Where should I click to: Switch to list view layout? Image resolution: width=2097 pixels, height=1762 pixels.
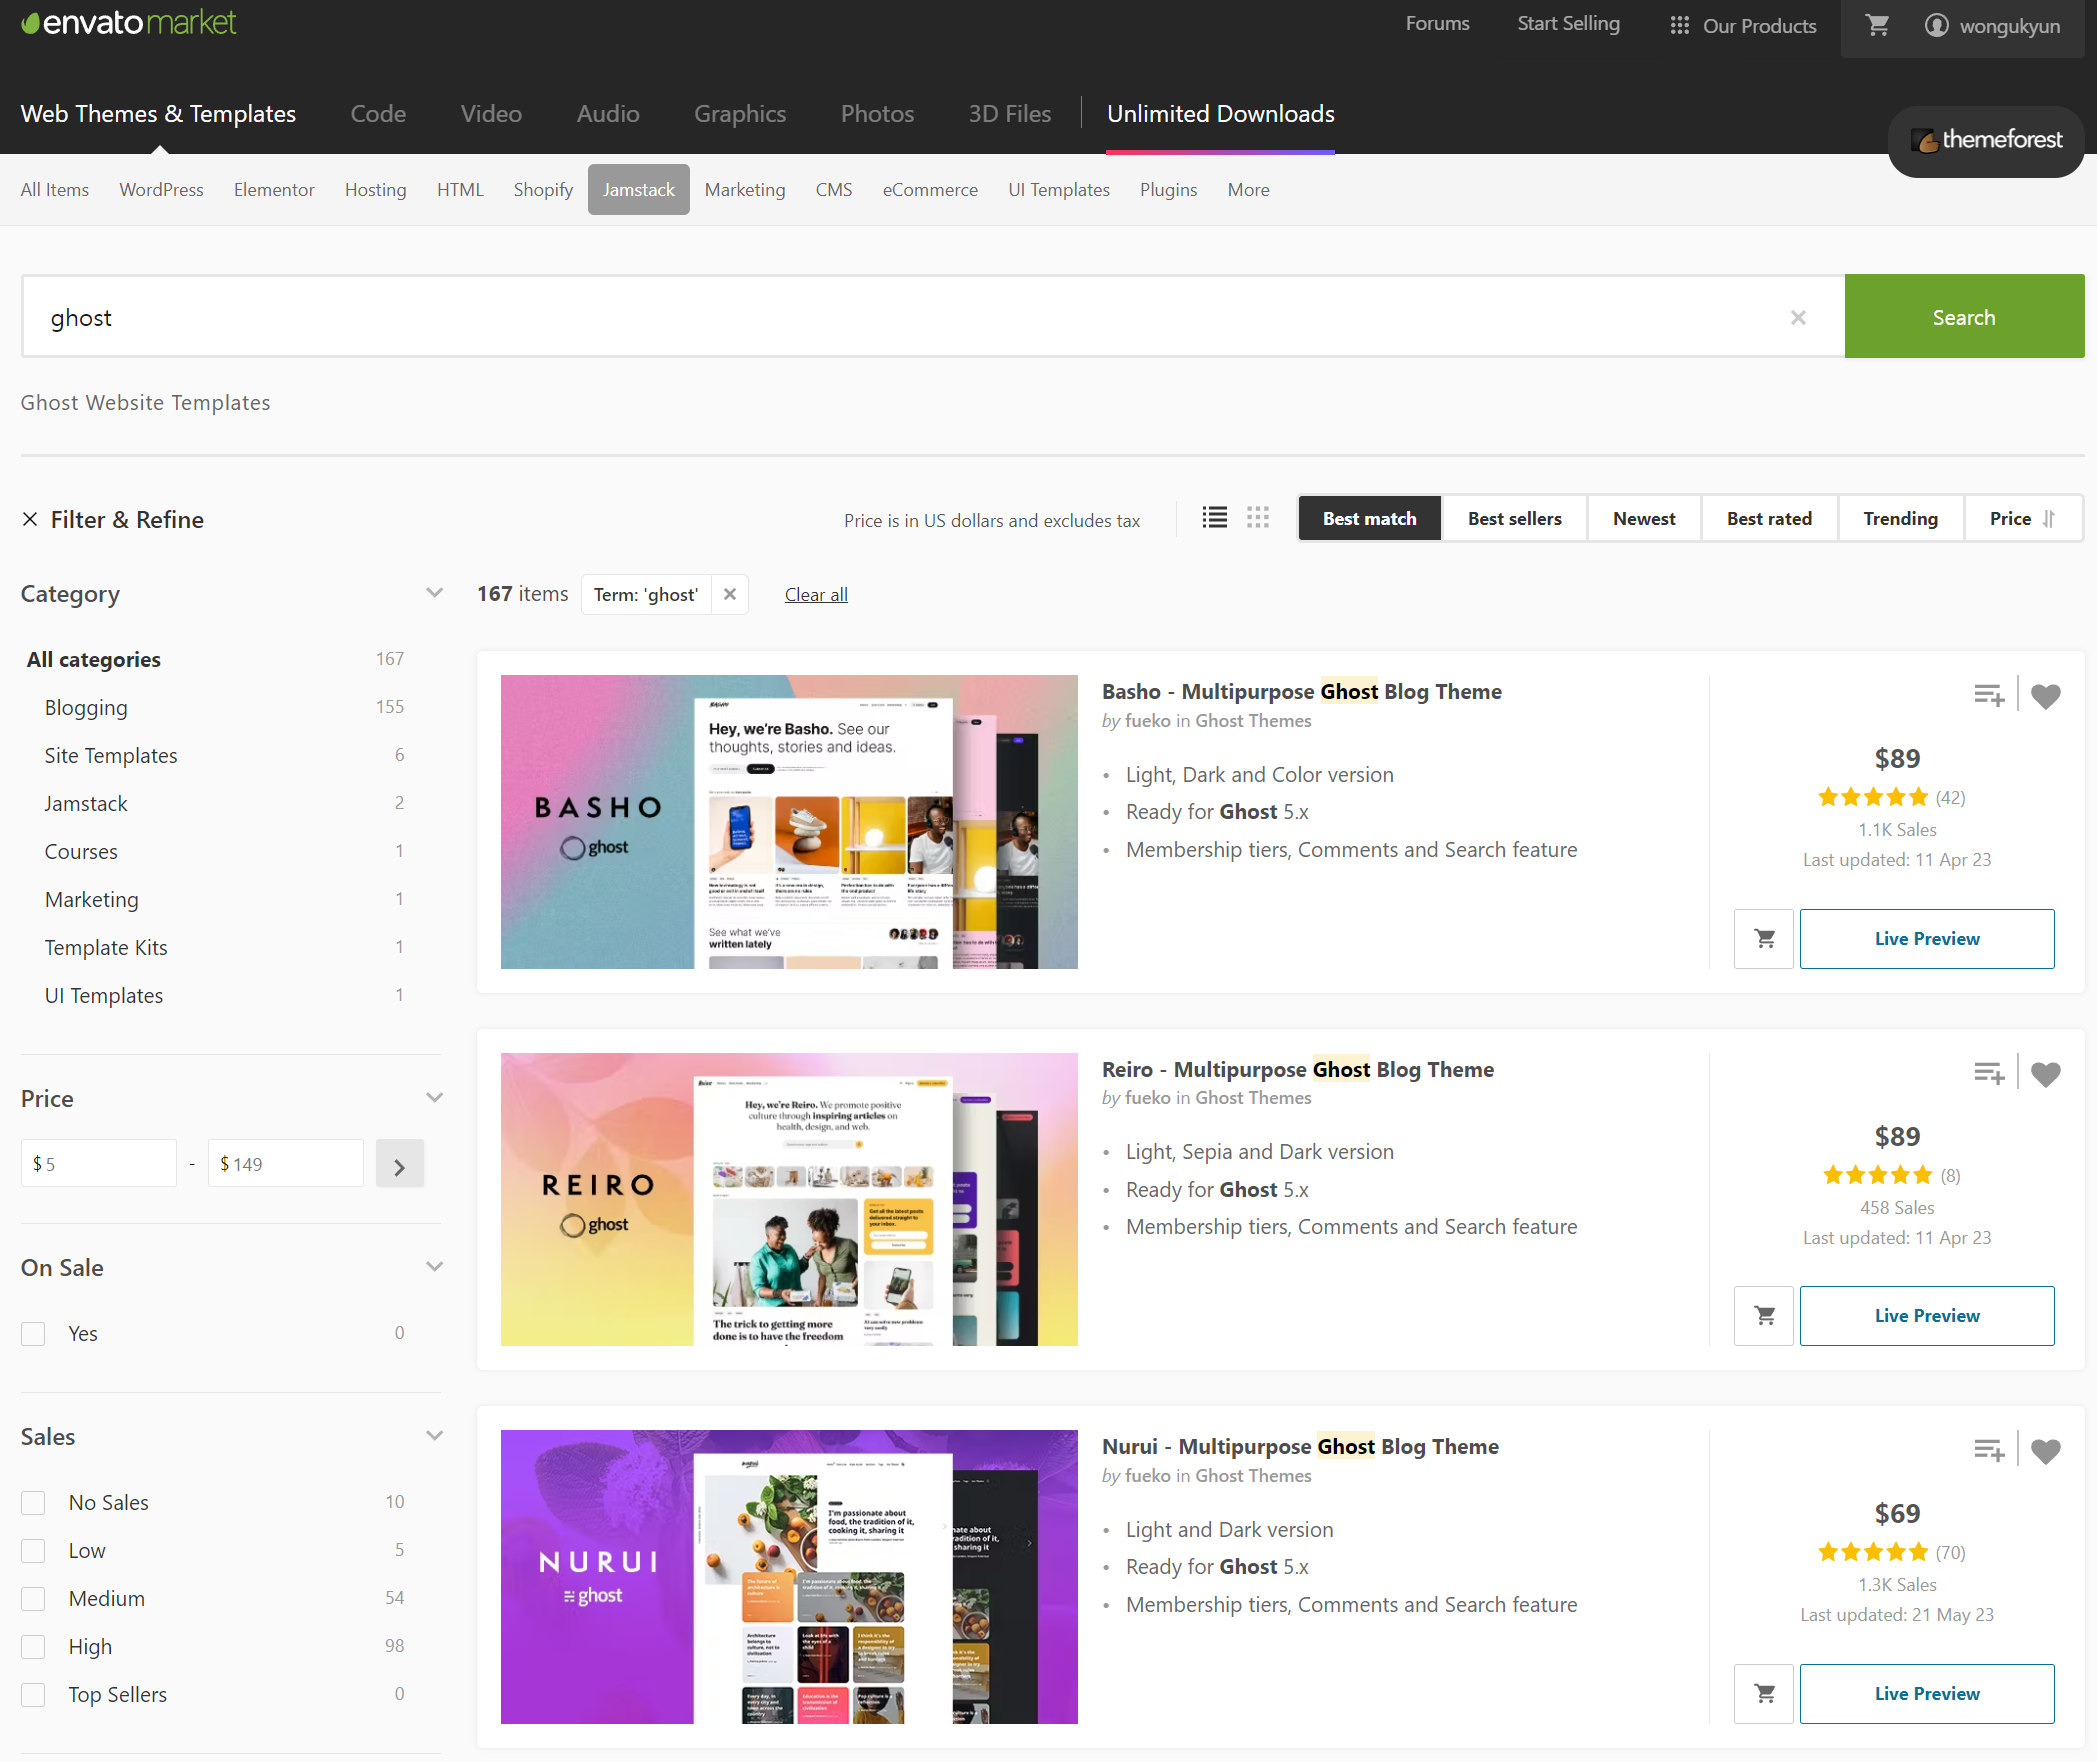[1214, 518]
